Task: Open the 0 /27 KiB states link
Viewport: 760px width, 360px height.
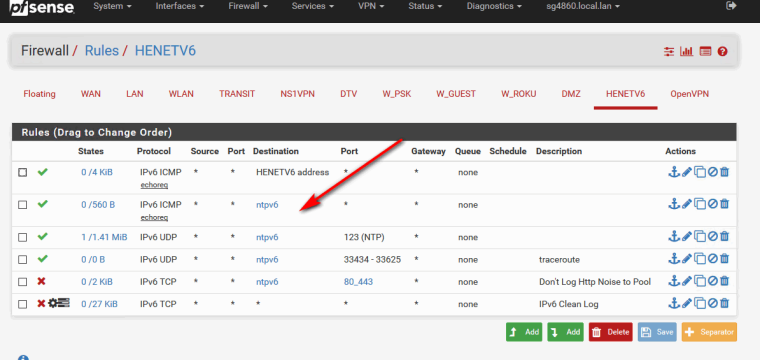Action: pyautogui.click(x=99, y=304)
